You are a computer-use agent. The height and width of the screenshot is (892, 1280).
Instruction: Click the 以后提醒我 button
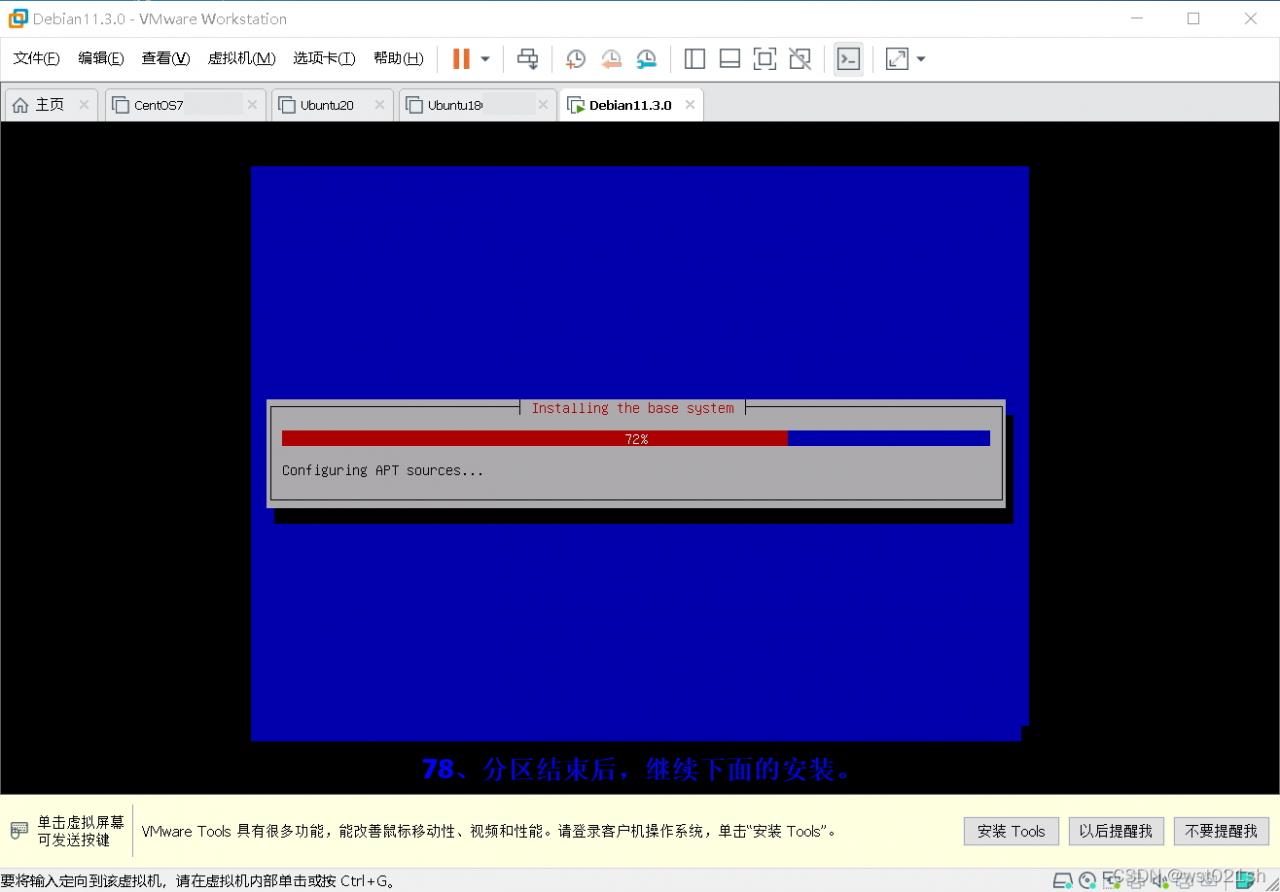[1116, 831]
